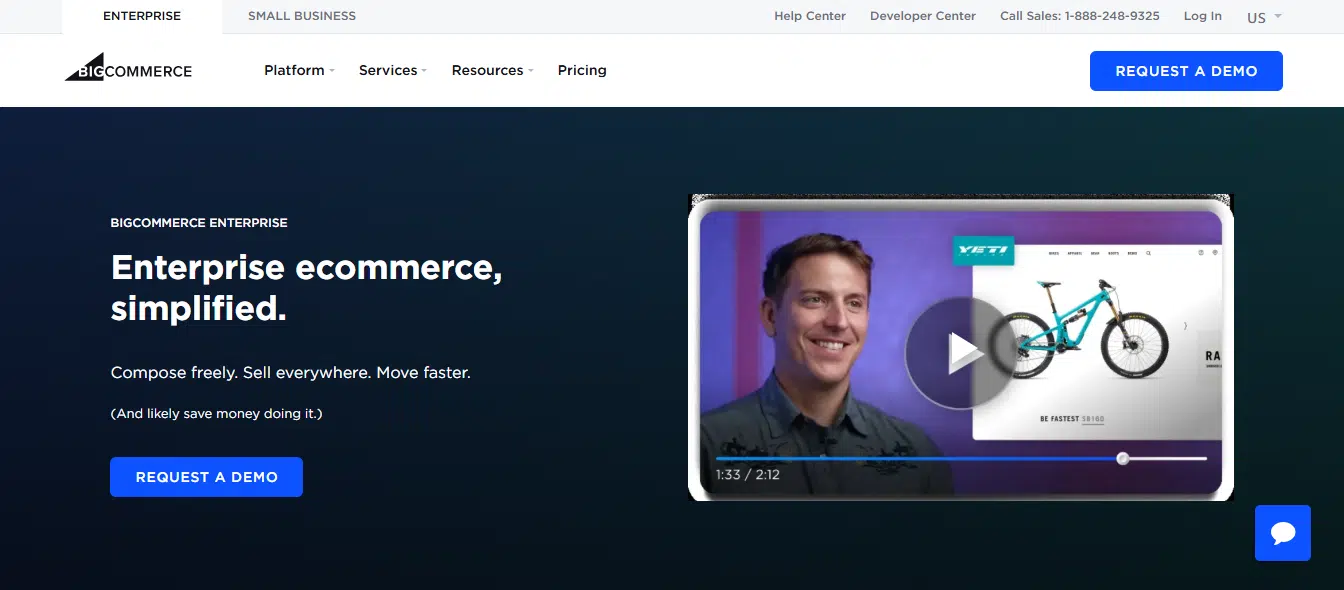Expand the Services menu
The width and height of the screenshot is (1344, 590).
click(x=393, y=70)
